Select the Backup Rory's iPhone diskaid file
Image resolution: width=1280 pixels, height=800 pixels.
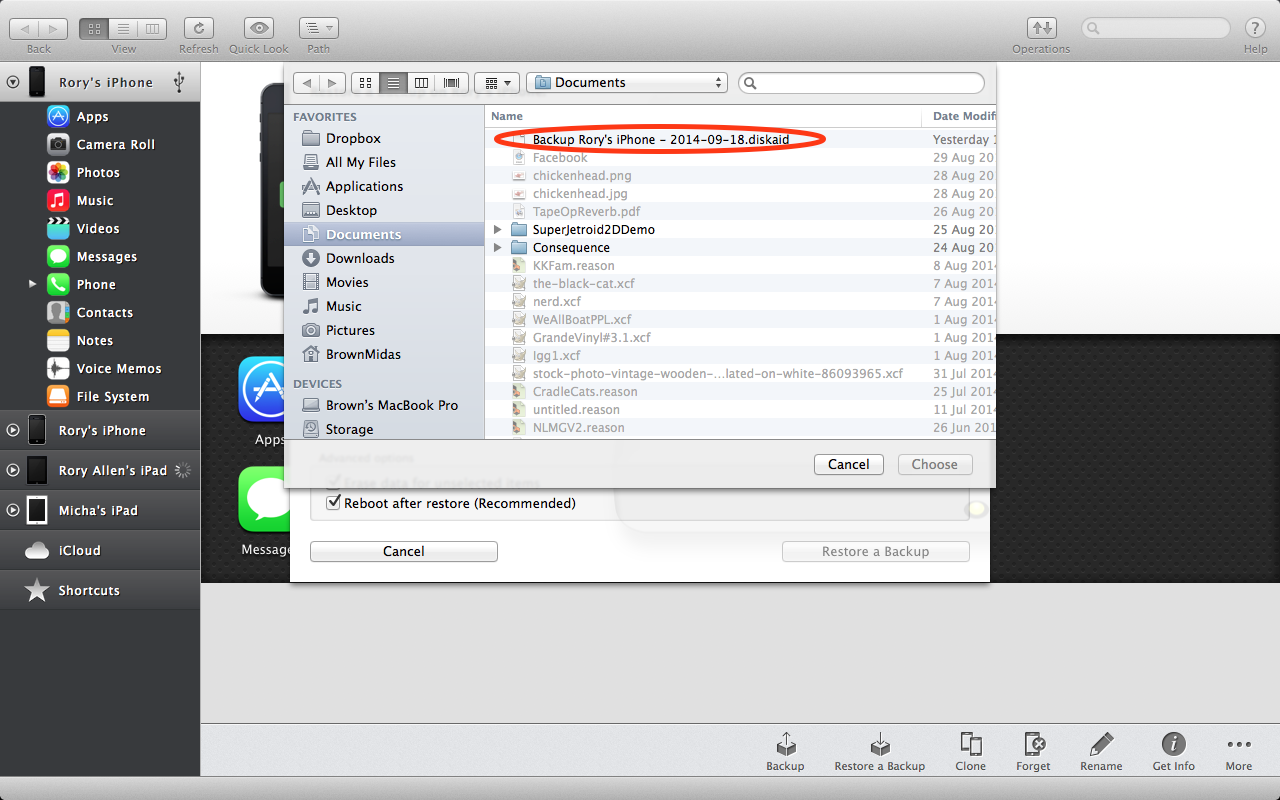[661, 140]
